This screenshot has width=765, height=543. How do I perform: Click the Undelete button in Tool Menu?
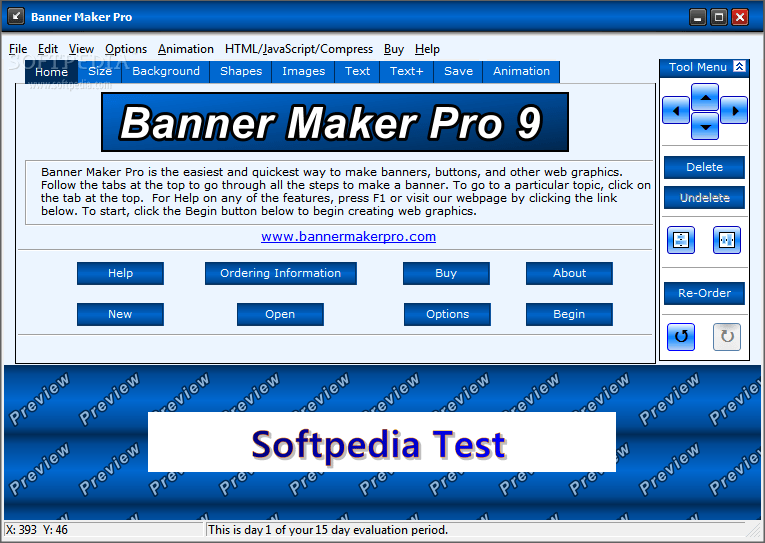tap(705, 198)
